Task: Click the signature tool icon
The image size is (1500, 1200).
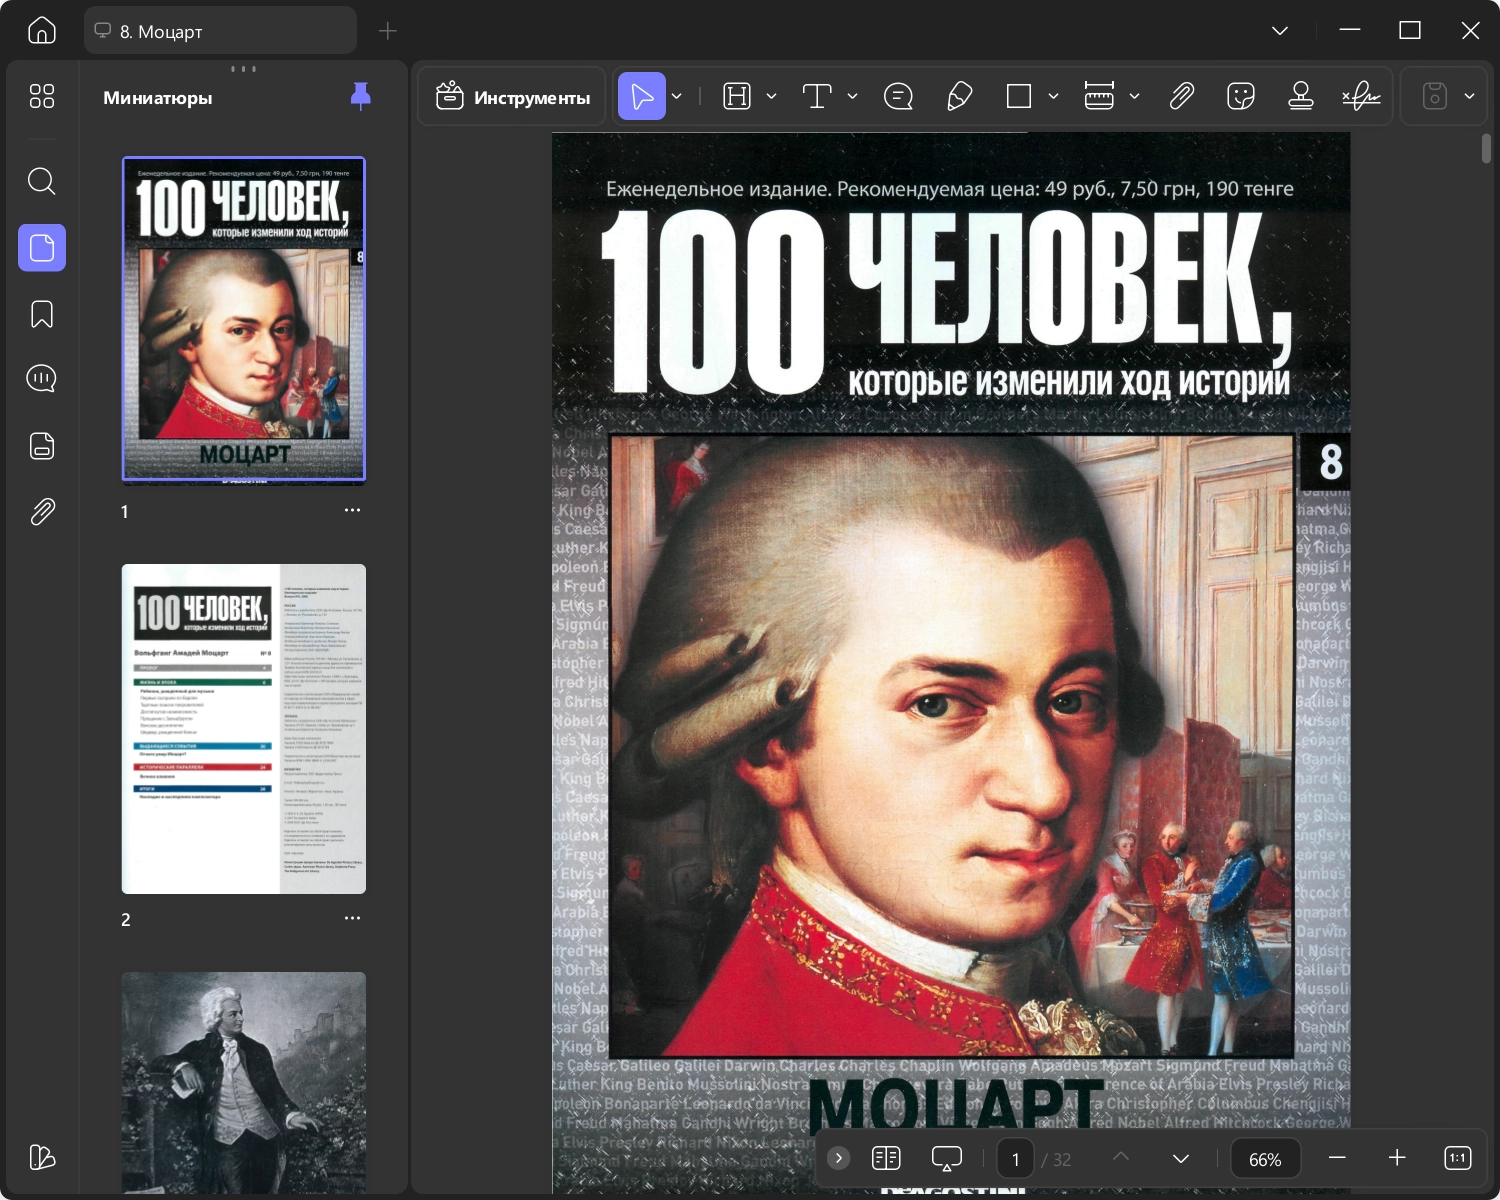Action: point(1361,96)
